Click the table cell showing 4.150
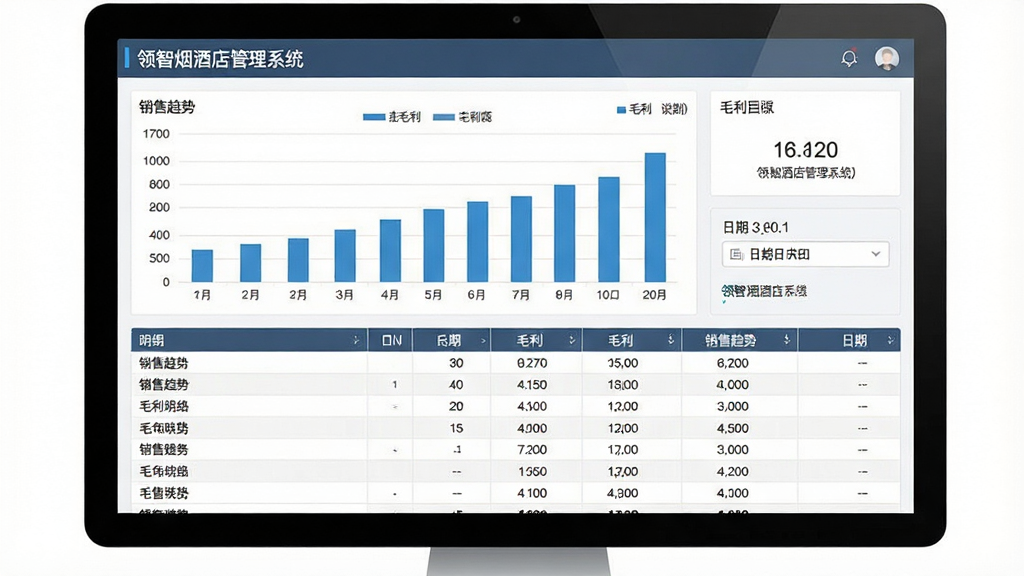 click(532, 385)
